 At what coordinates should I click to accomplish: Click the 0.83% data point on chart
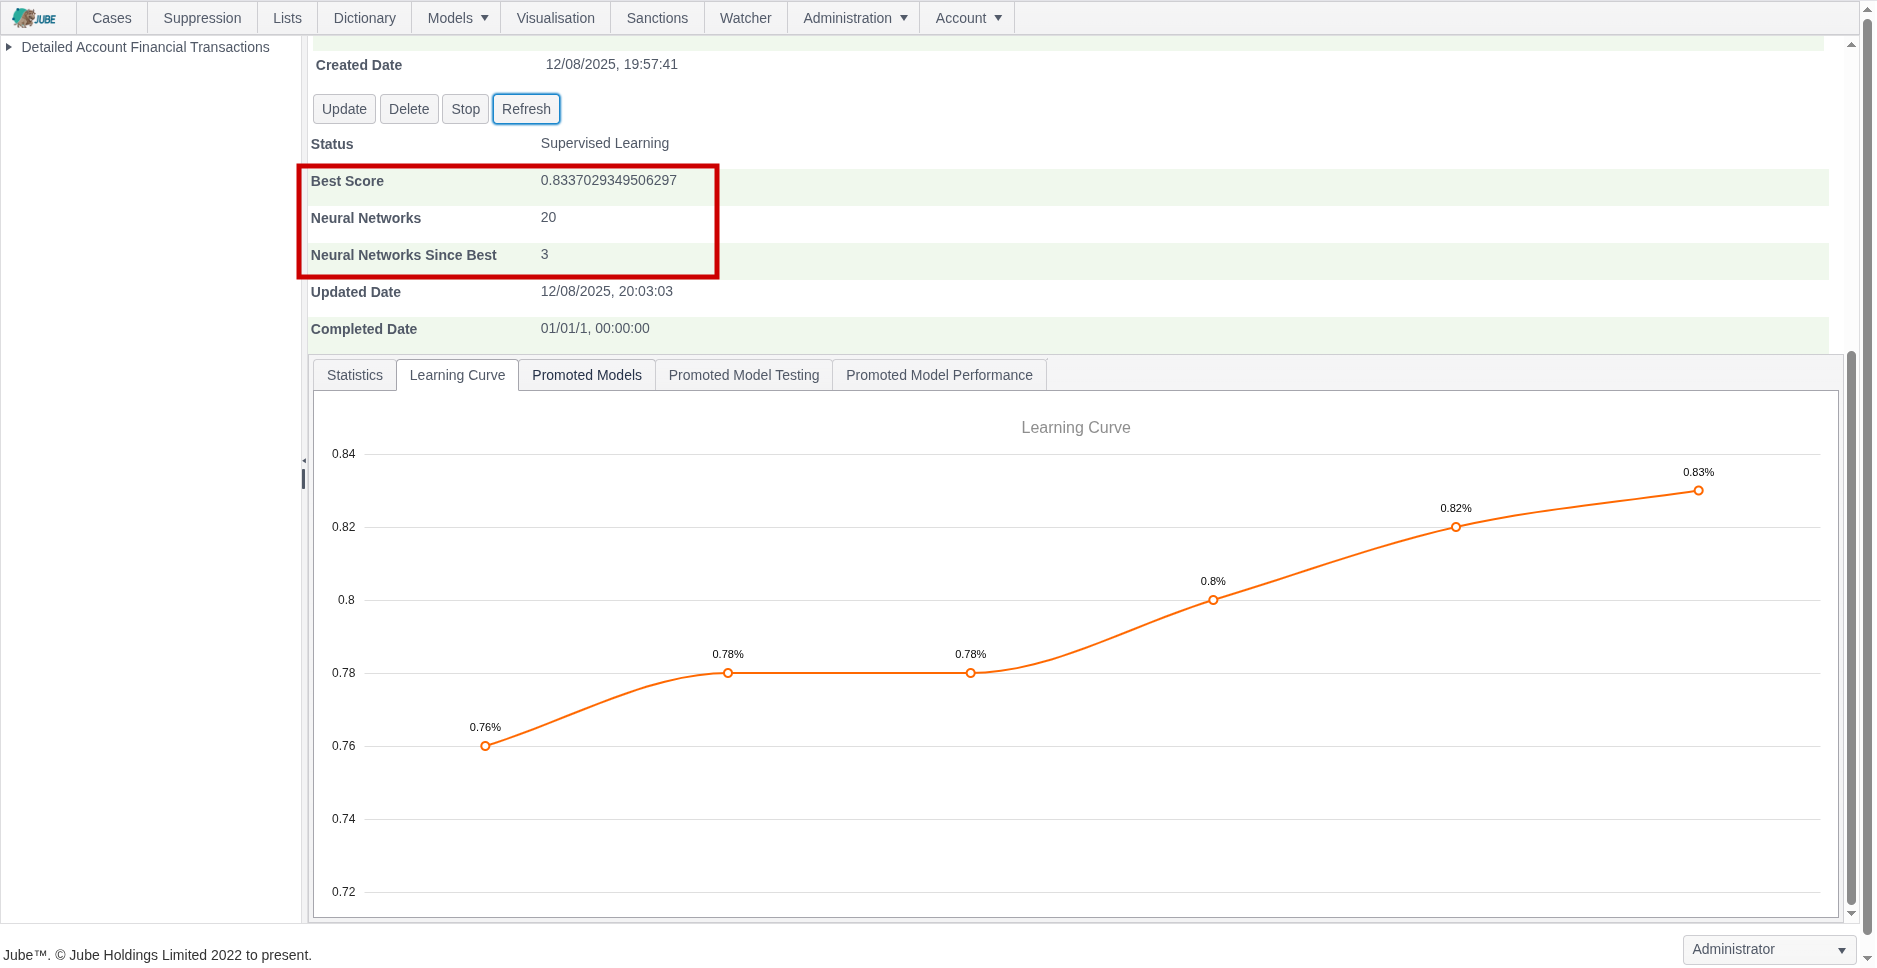1698,491
